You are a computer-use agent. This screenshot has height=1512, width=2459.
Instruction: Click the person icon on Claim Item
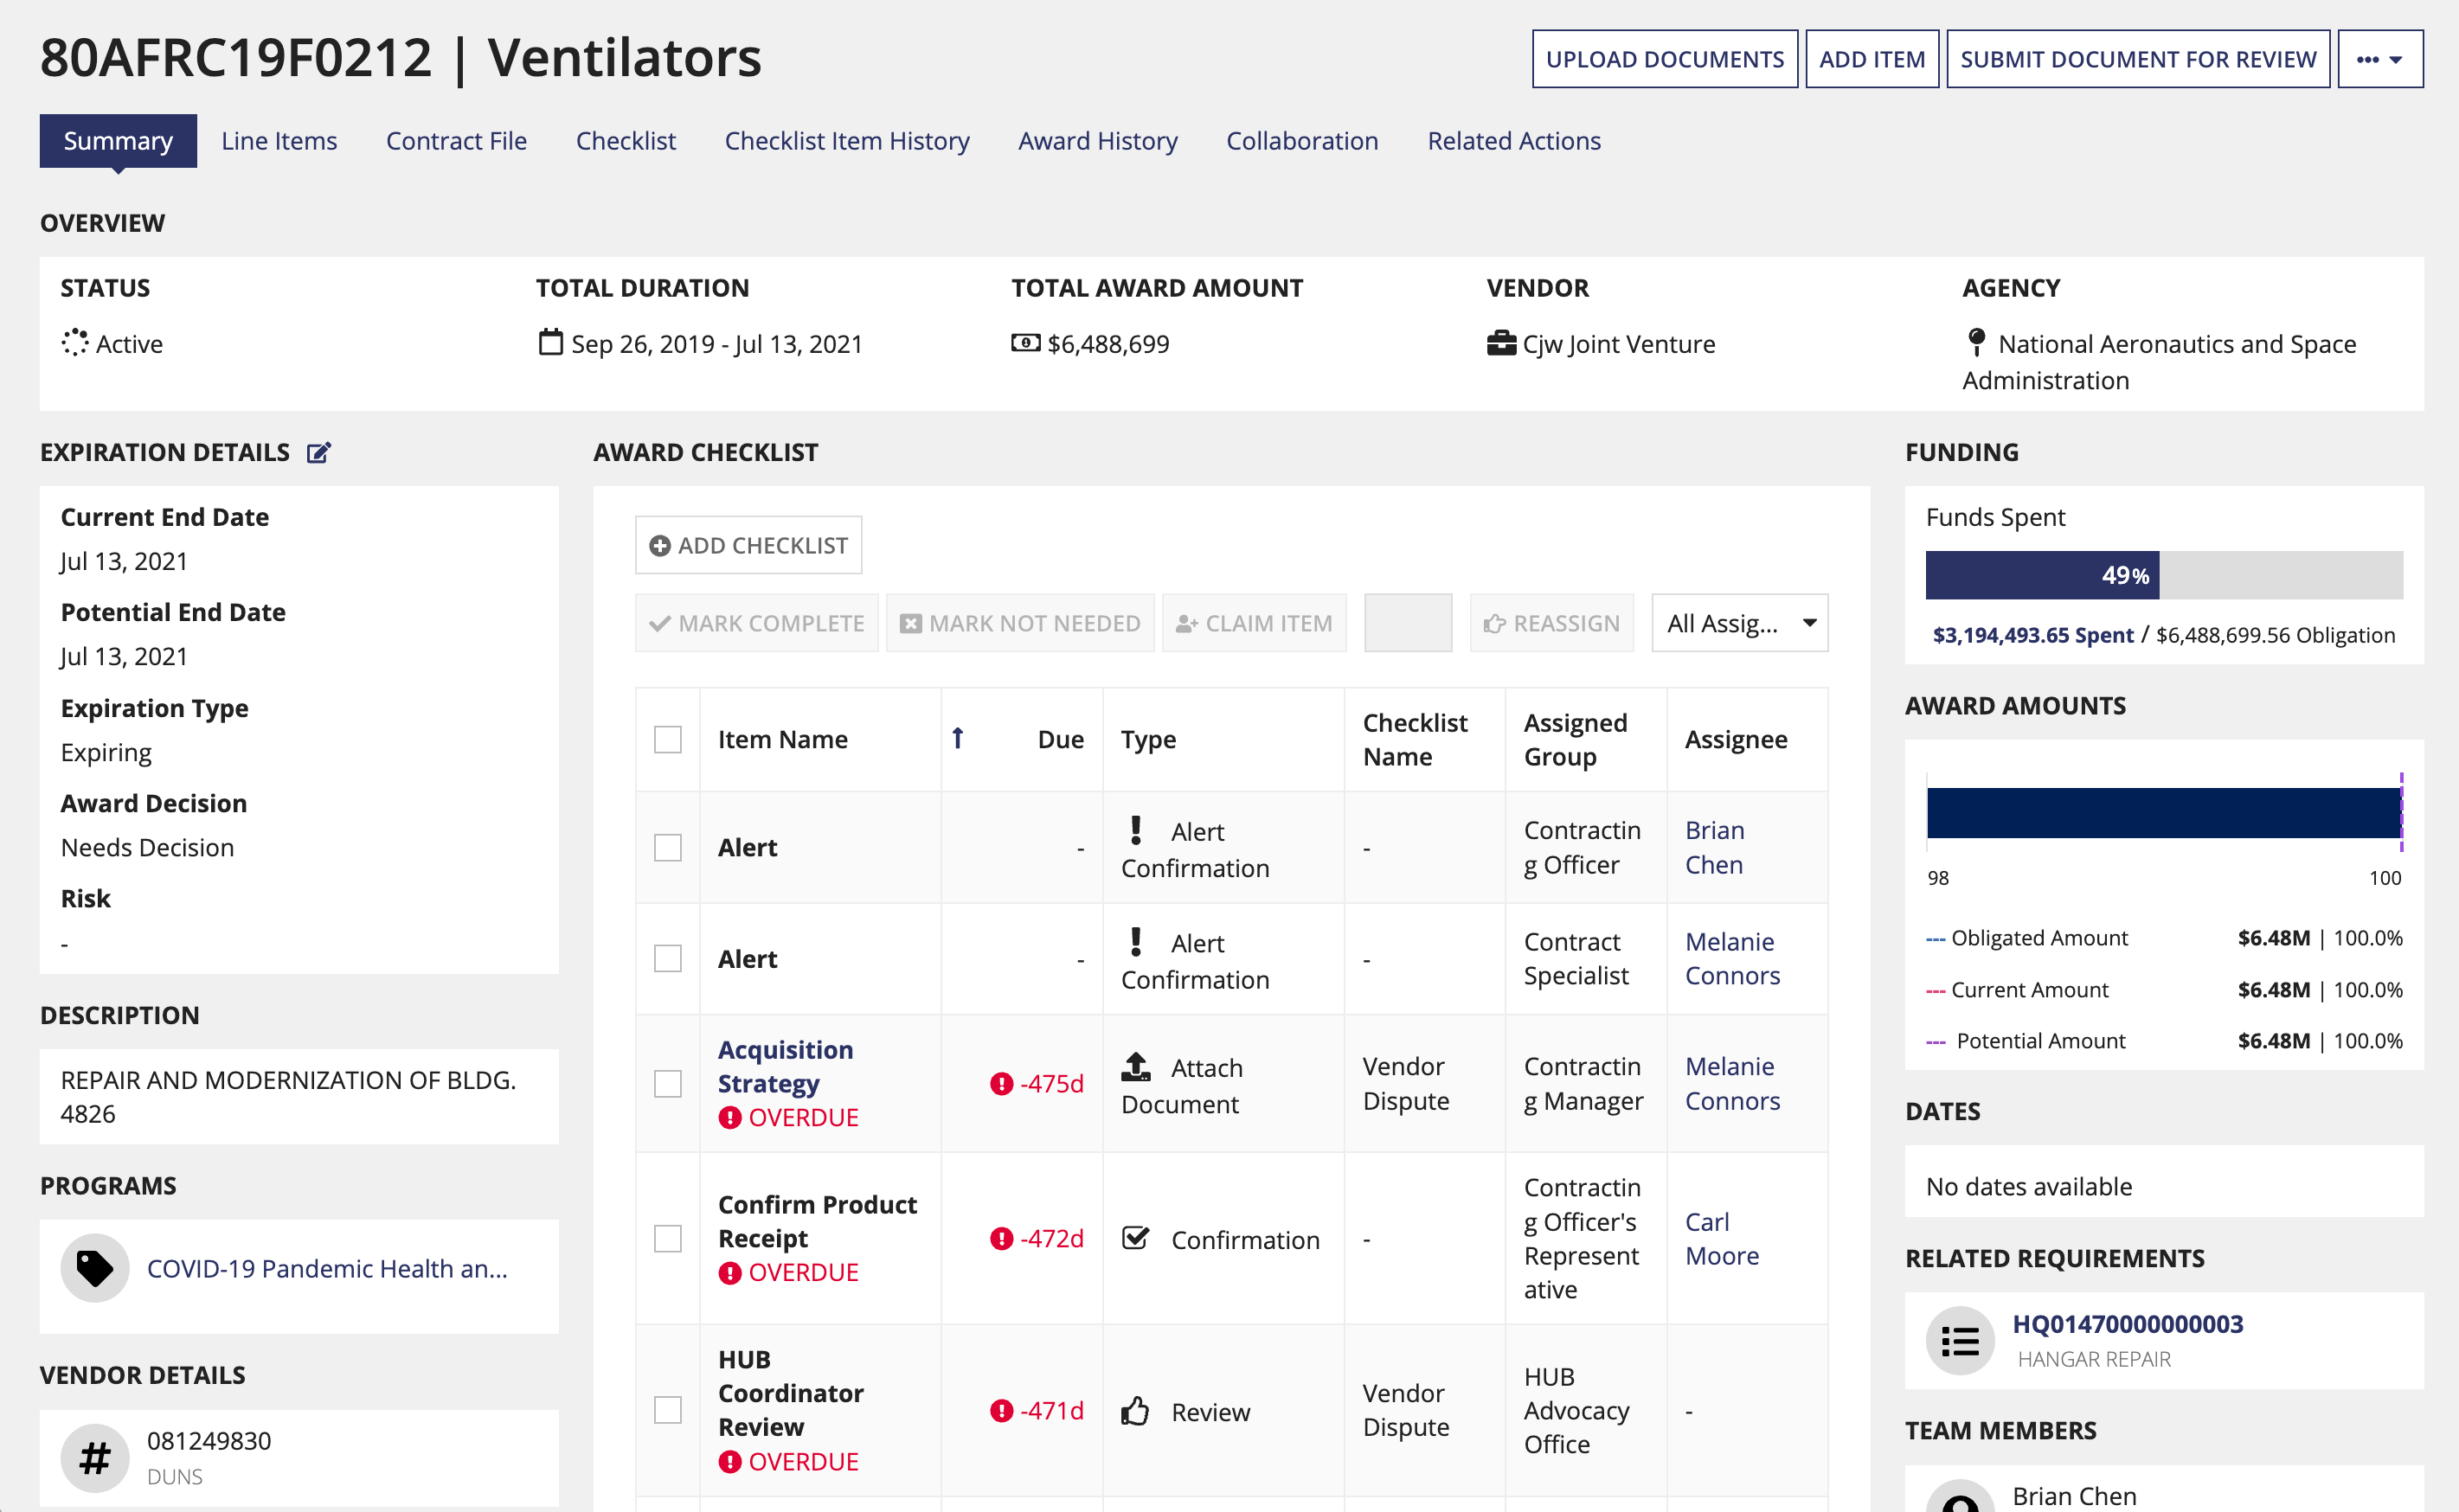1187,624
